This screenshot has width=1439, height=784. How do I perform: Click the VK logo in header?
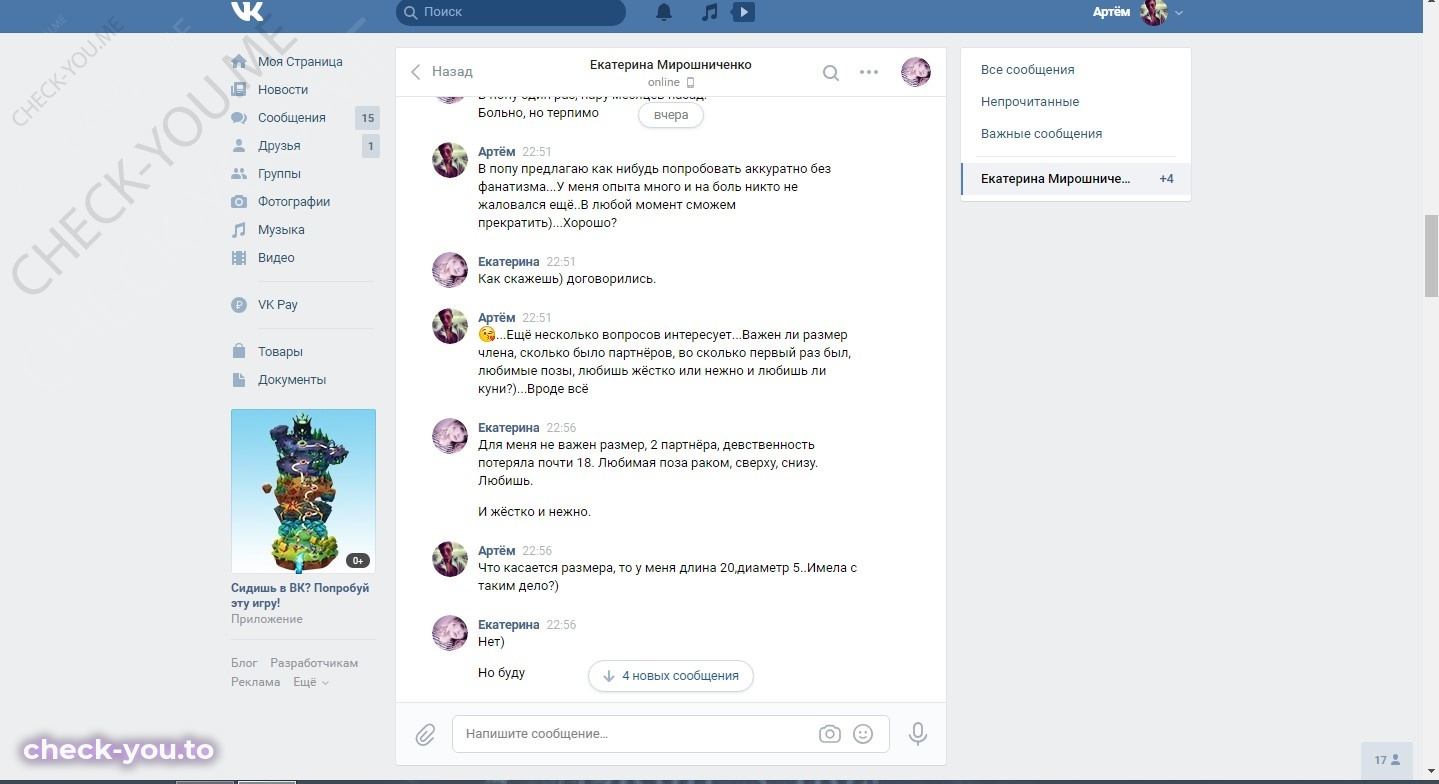click(247, 11)
